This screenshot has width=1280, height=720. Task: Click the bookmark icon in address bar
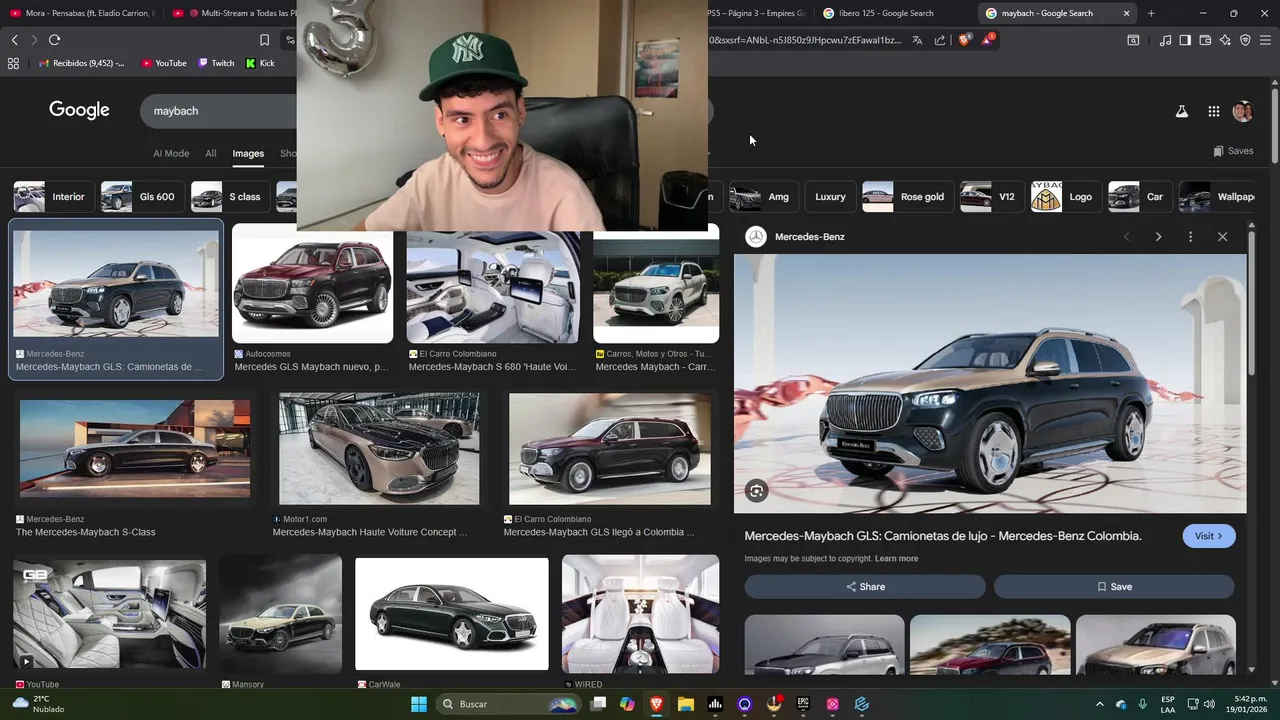(x=264, y=40)
